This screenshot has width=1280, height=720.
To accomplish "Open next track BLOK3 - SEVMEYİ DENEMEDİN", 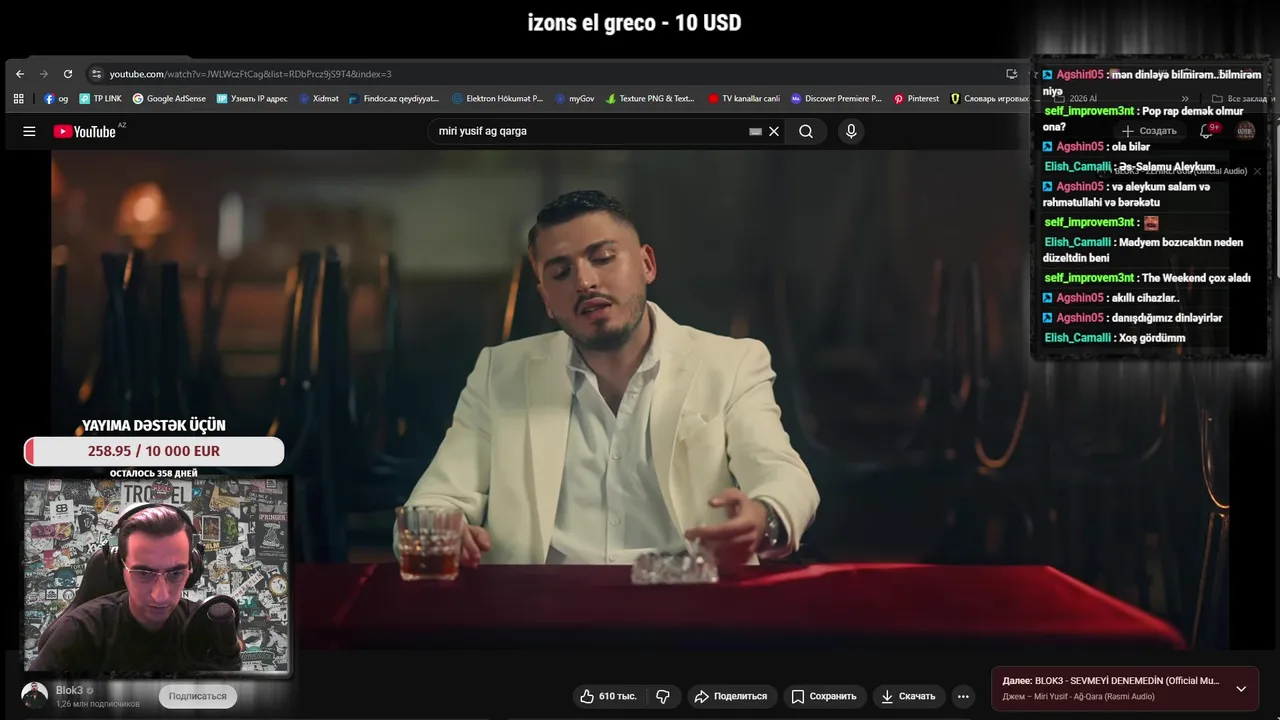I will coord(1111,681).
